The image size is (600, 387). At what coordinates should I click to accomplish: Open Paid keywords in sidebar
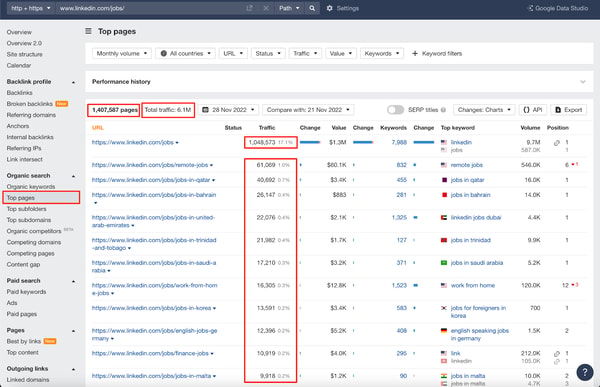[26, 292]
